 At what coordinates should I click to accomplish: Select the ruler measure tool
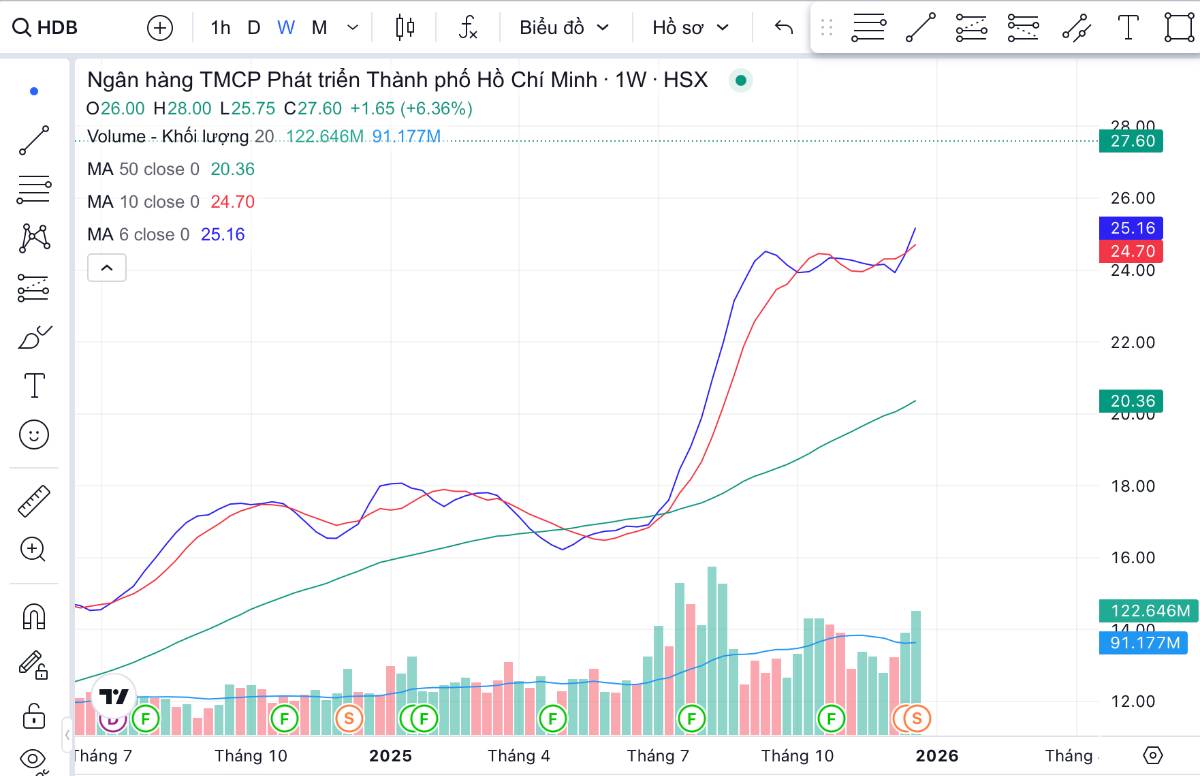(x=34, y=501)
